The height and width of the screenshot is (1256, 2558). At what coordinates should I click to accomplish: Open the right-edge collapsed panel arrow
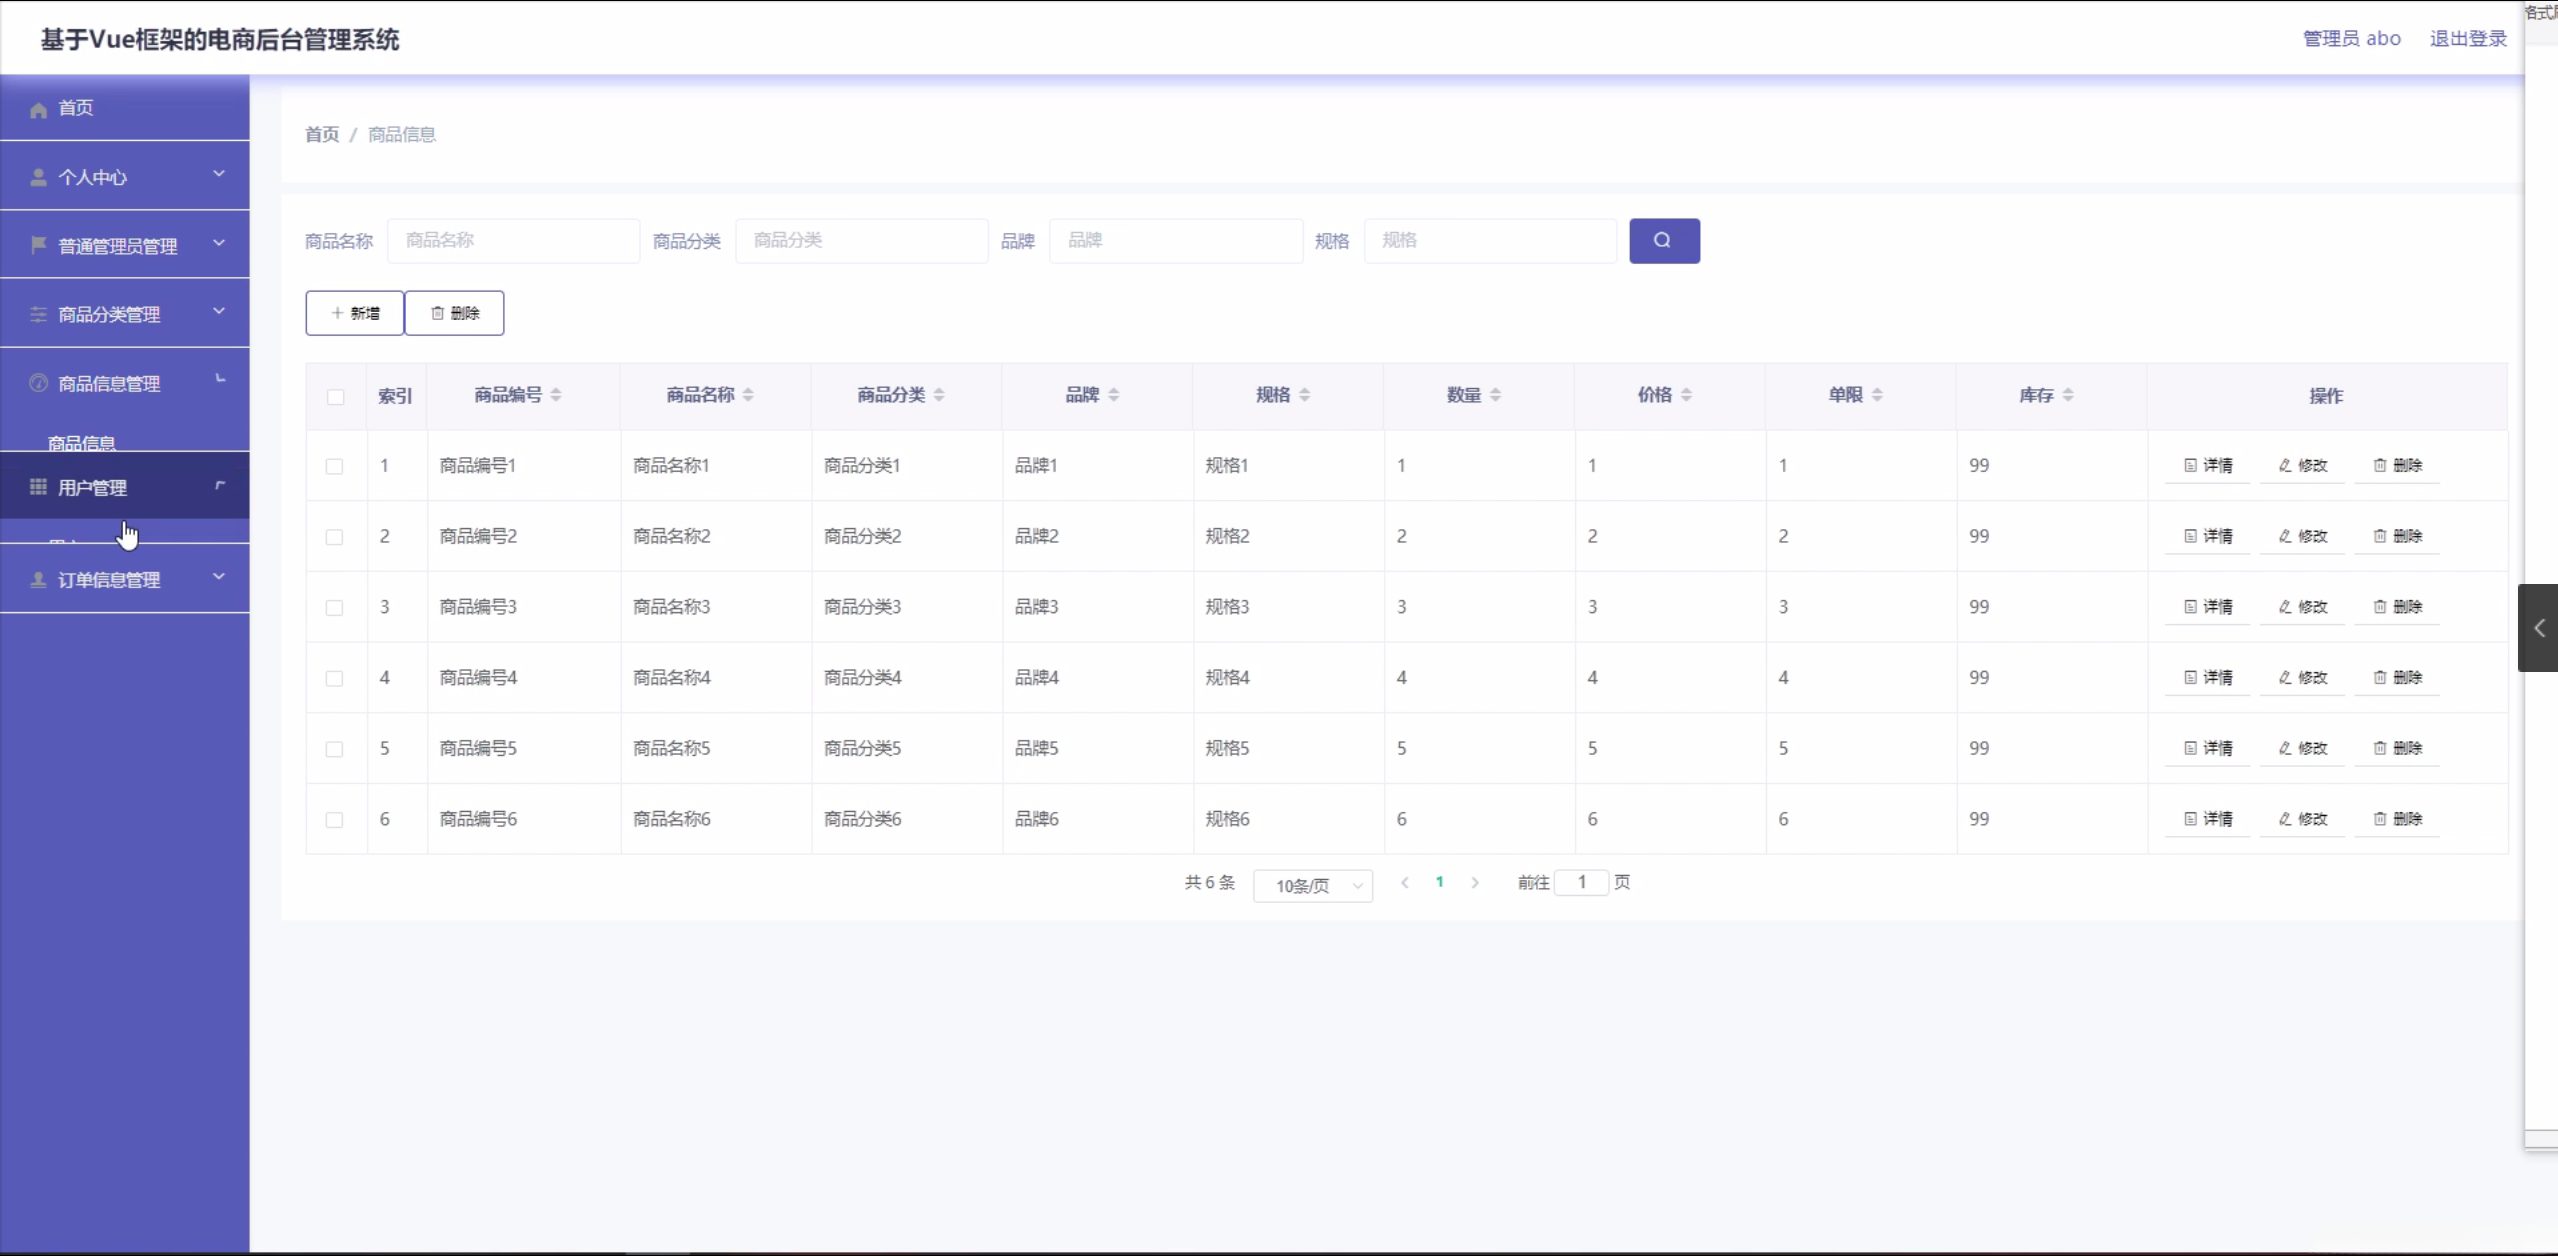[2539, 628]
